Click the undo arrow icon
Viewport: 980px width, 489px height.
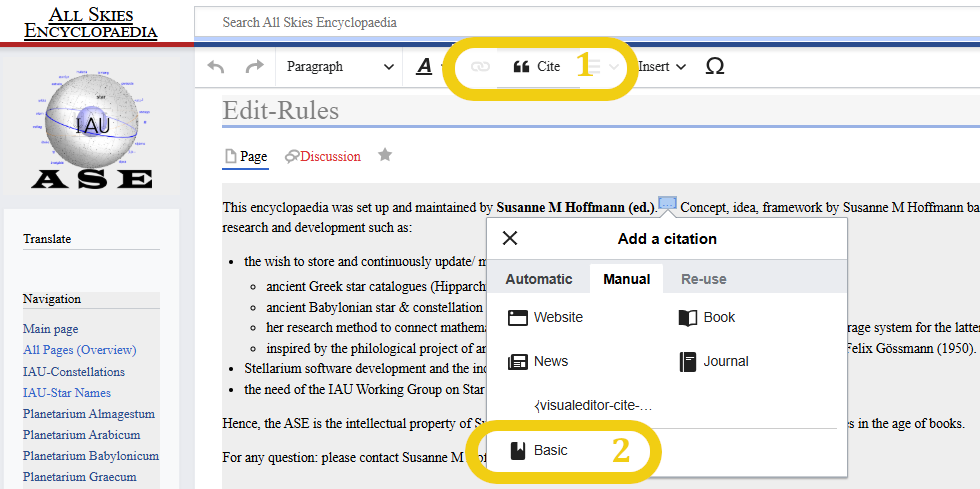[x=216, y=67]
